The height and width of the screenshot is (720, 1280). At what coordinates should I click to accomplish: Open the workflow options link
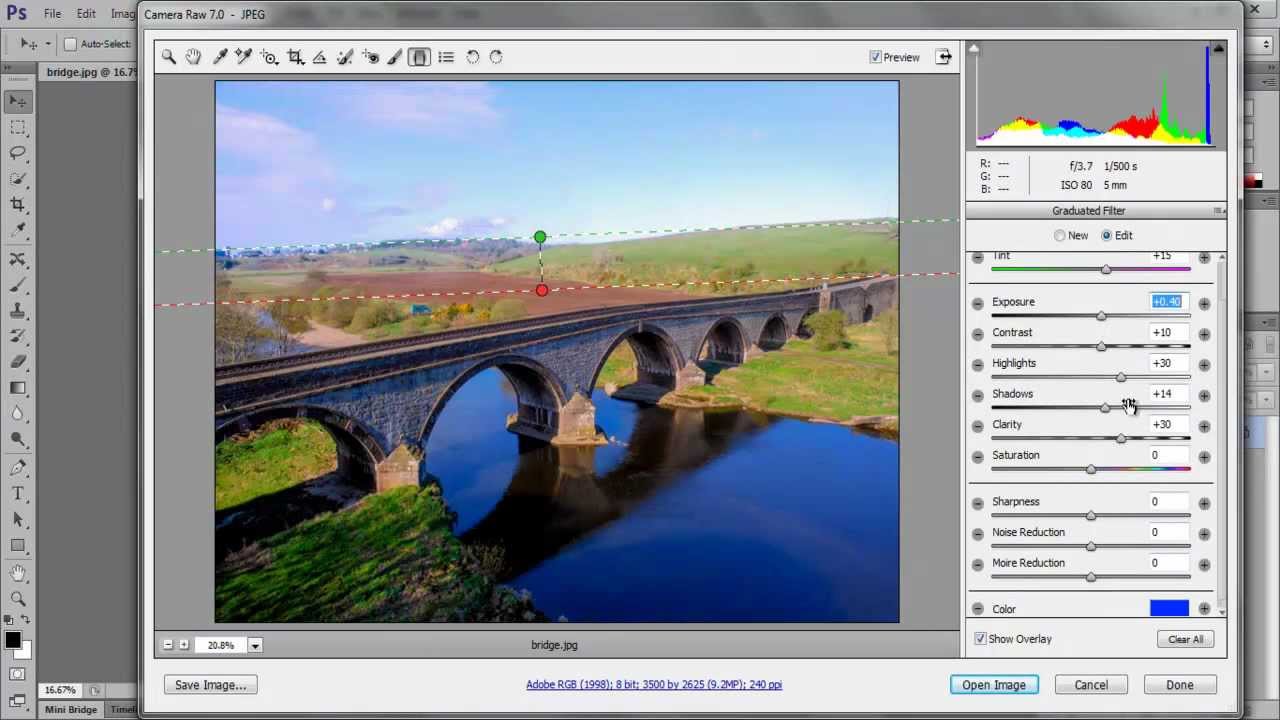pyautogui.click(x=654, y=685)
